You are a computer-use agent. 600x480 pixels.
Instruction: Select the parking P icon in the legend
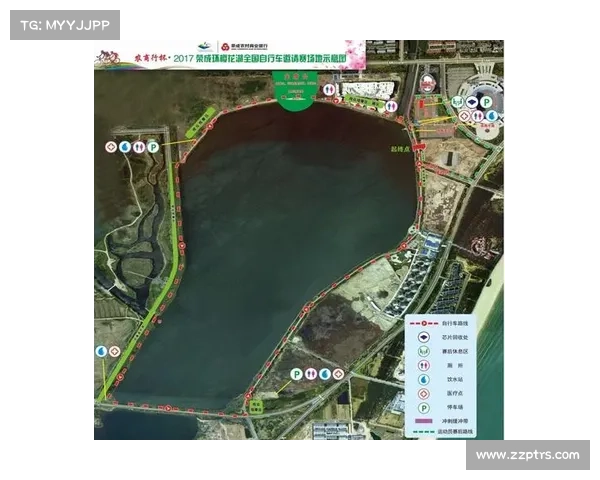click(424, 407)
